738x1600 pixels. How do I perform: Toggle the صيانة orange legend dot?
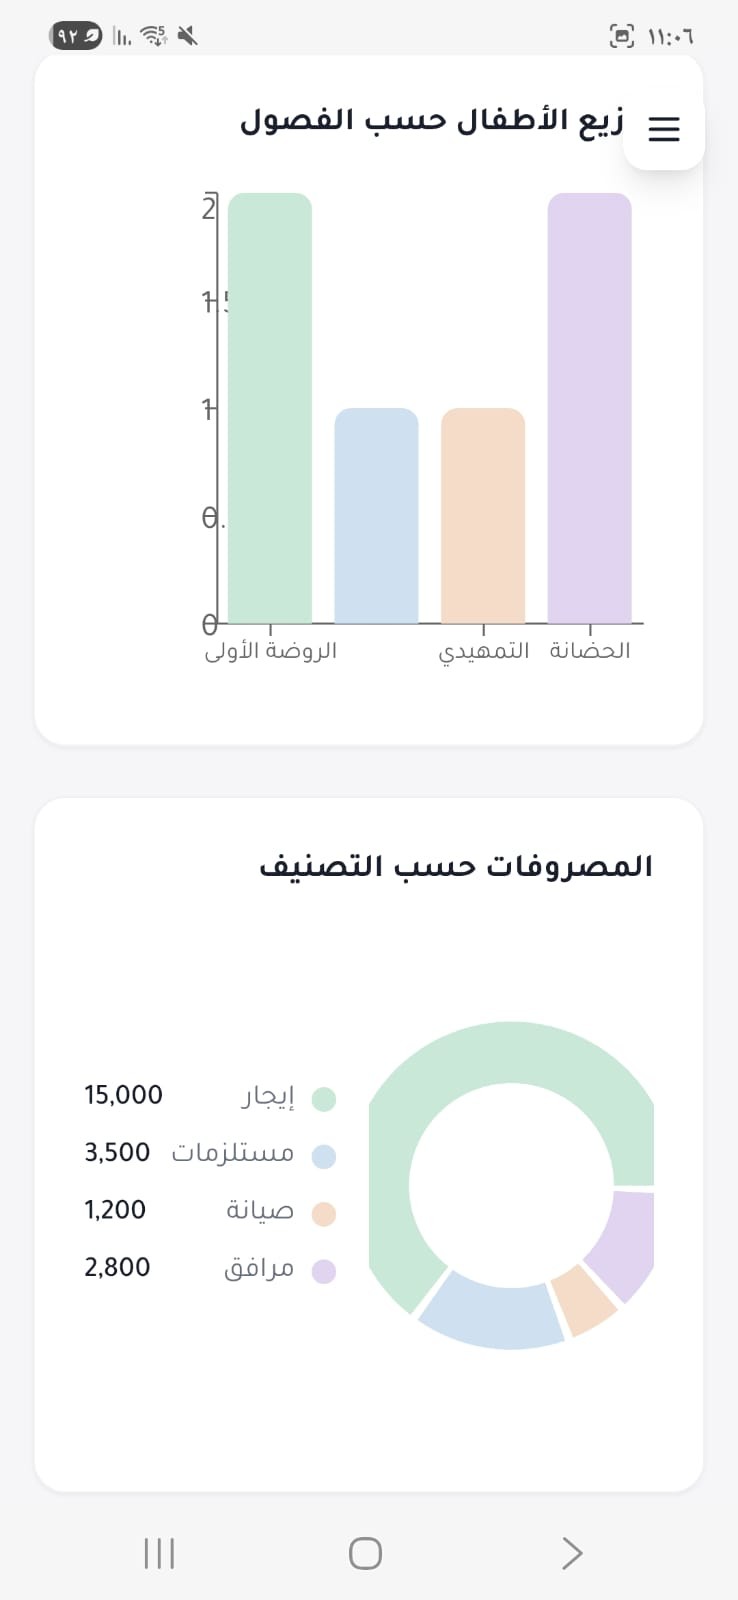tap(323, 1214)
